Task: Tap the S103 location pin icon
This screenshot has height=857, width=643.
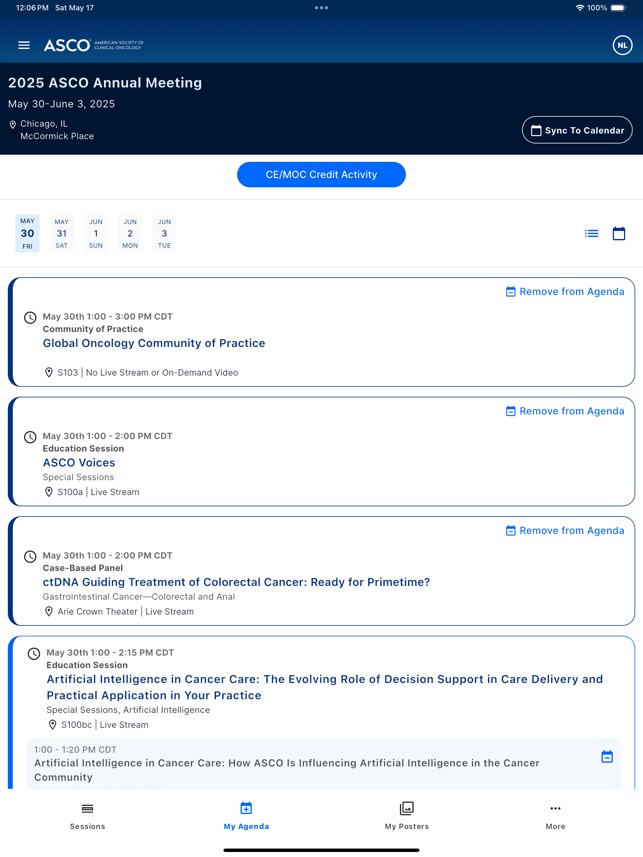Action: click(49, 373)
